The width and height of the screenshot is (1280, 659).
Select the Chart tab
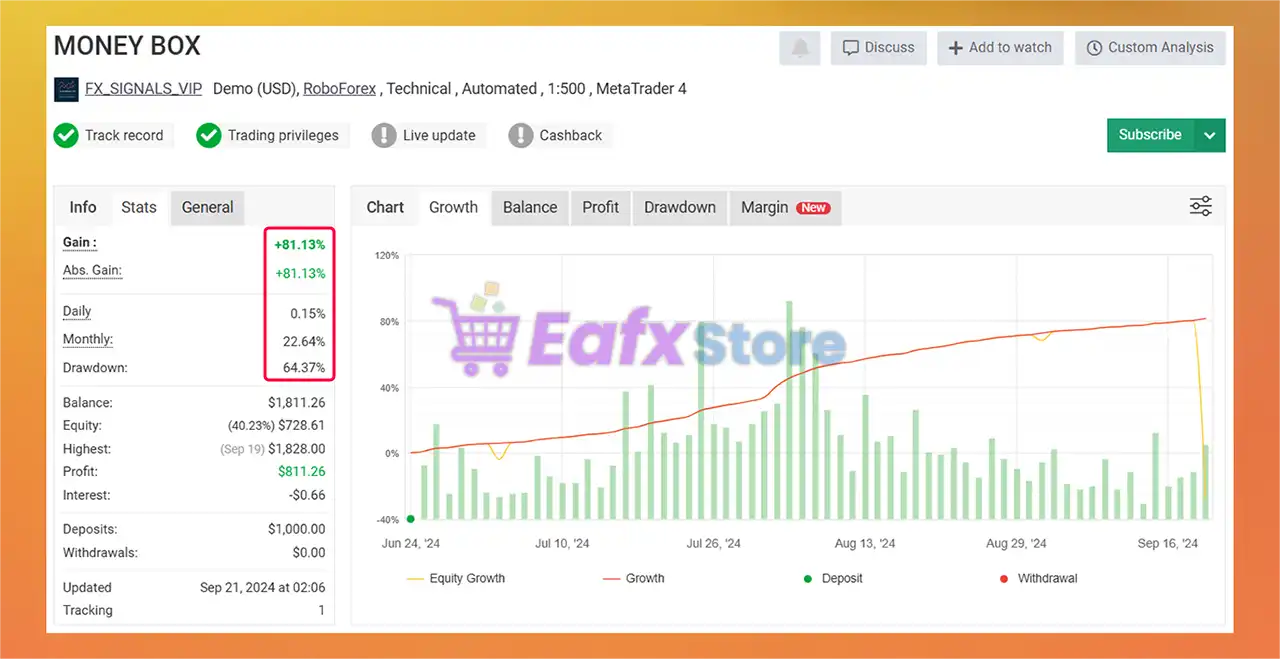(x=385, y=207)
